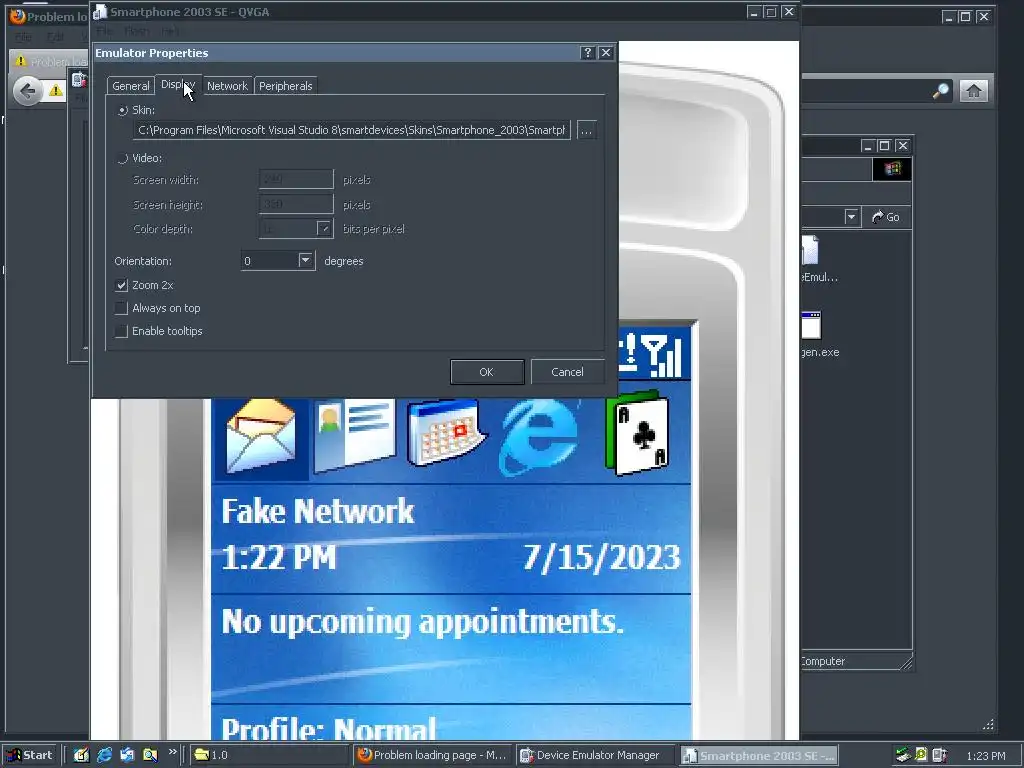Open the Explorer address bar dropdown arrow
The height and width of the screenshot is (768, 1024).
(x=851, y=217)
